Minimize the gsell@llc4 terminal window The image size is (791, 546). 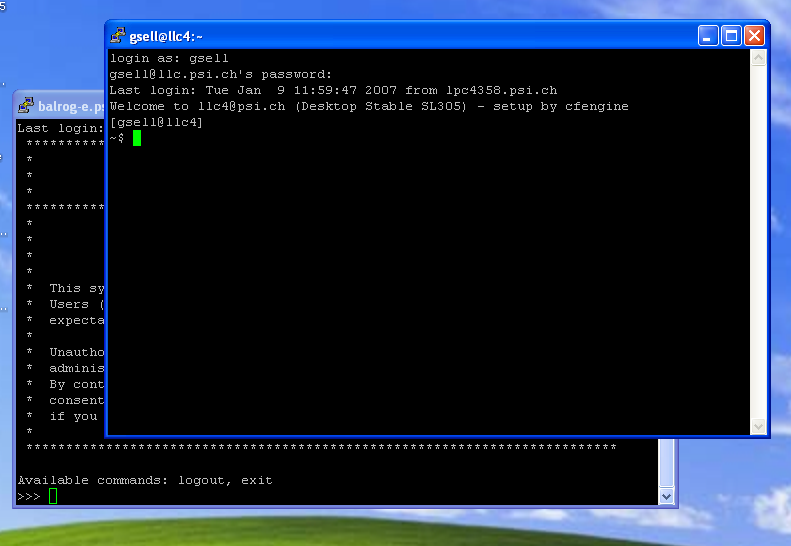click(708, 36)
